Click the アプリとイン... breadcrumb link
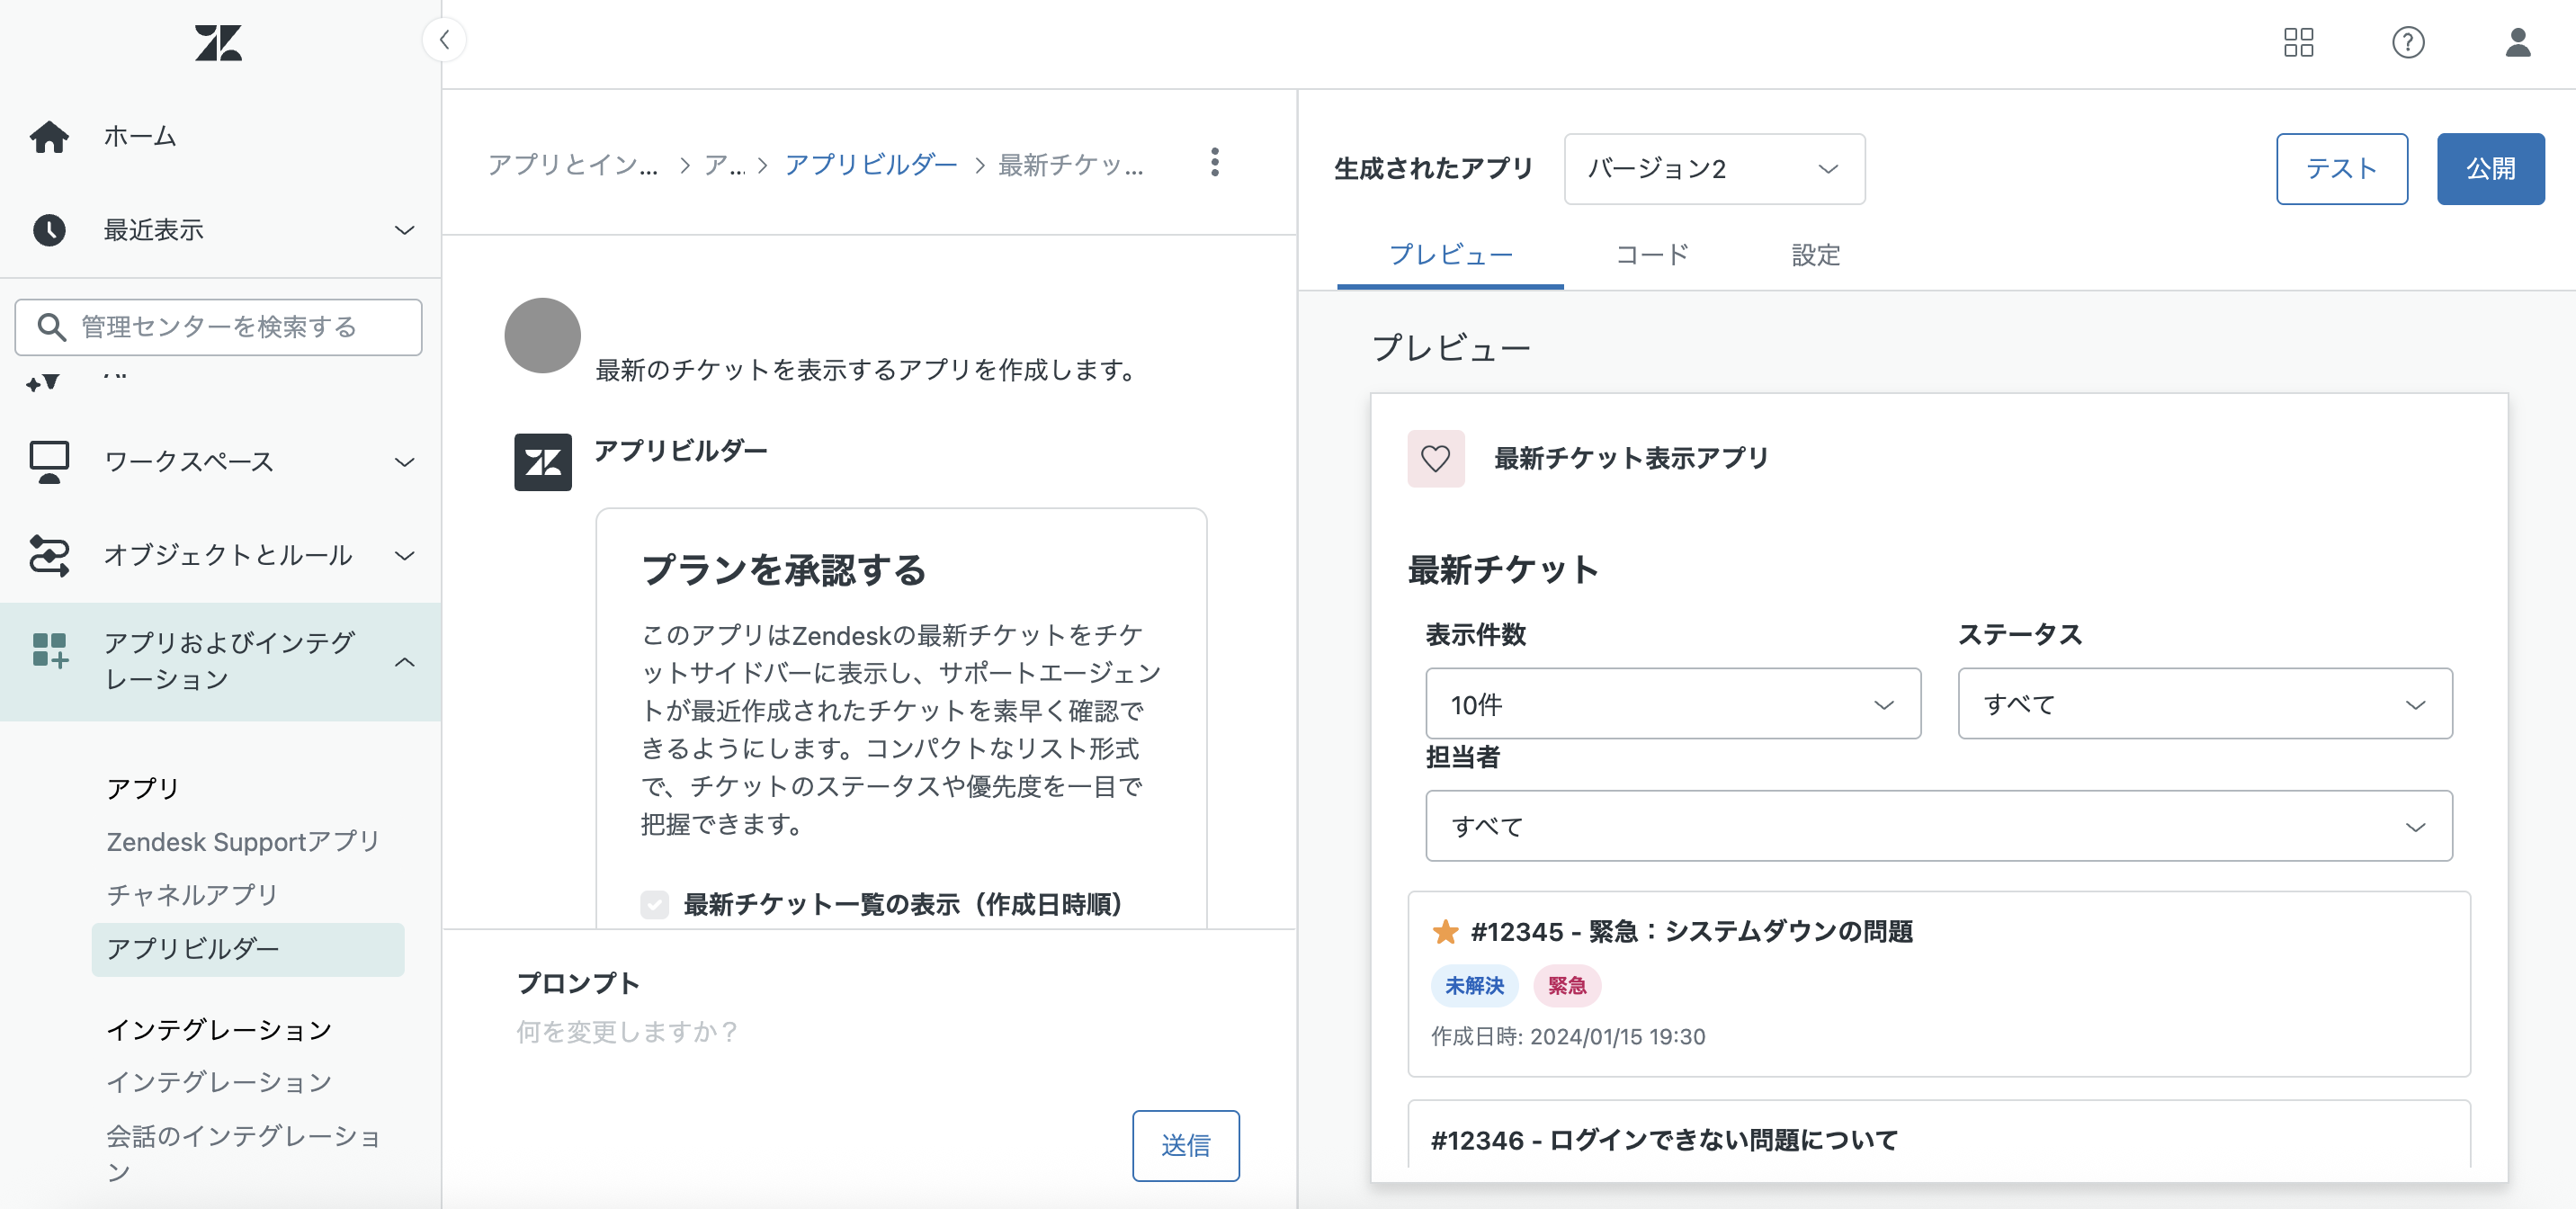Viewport: 2576px width, 1209px height. (x=572, y=164)
